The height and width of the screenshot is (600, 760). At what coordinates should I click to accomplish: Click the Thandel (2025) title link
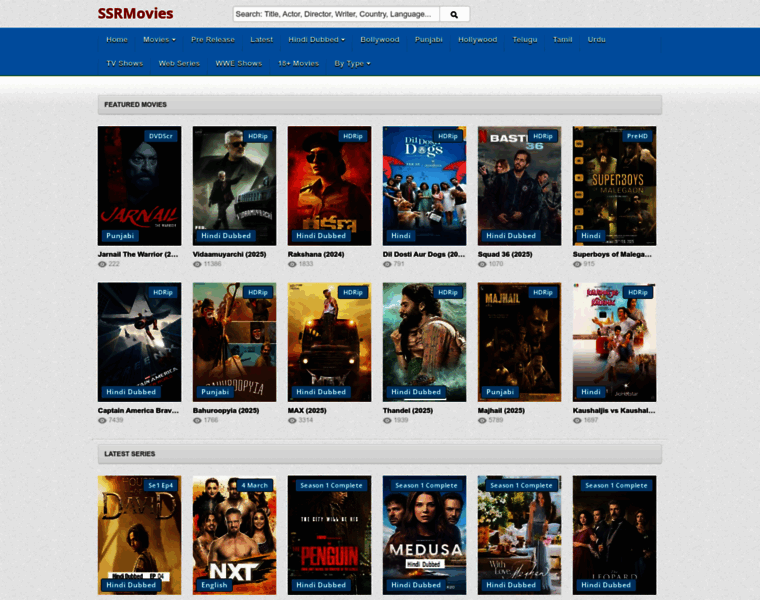pyautogui.click(x=408, y=411)
